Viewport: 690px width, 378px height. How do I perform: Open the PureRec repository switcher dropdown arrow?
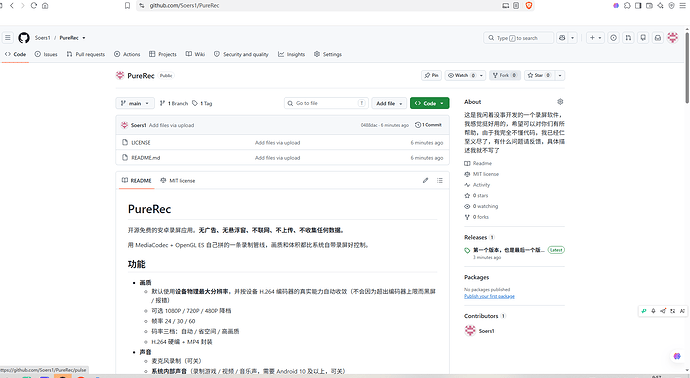click(84, 38)
